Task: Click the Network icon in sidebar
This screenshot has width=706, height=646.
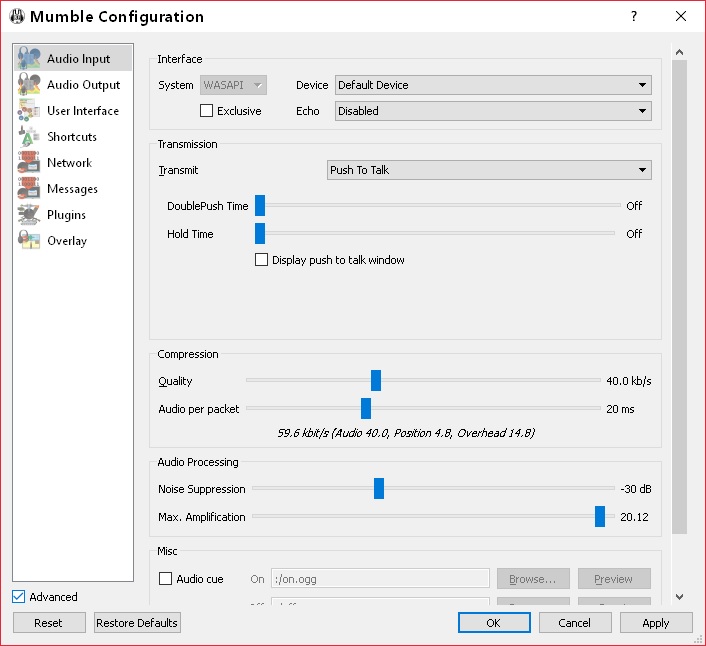Action: [x=29, y=163]
